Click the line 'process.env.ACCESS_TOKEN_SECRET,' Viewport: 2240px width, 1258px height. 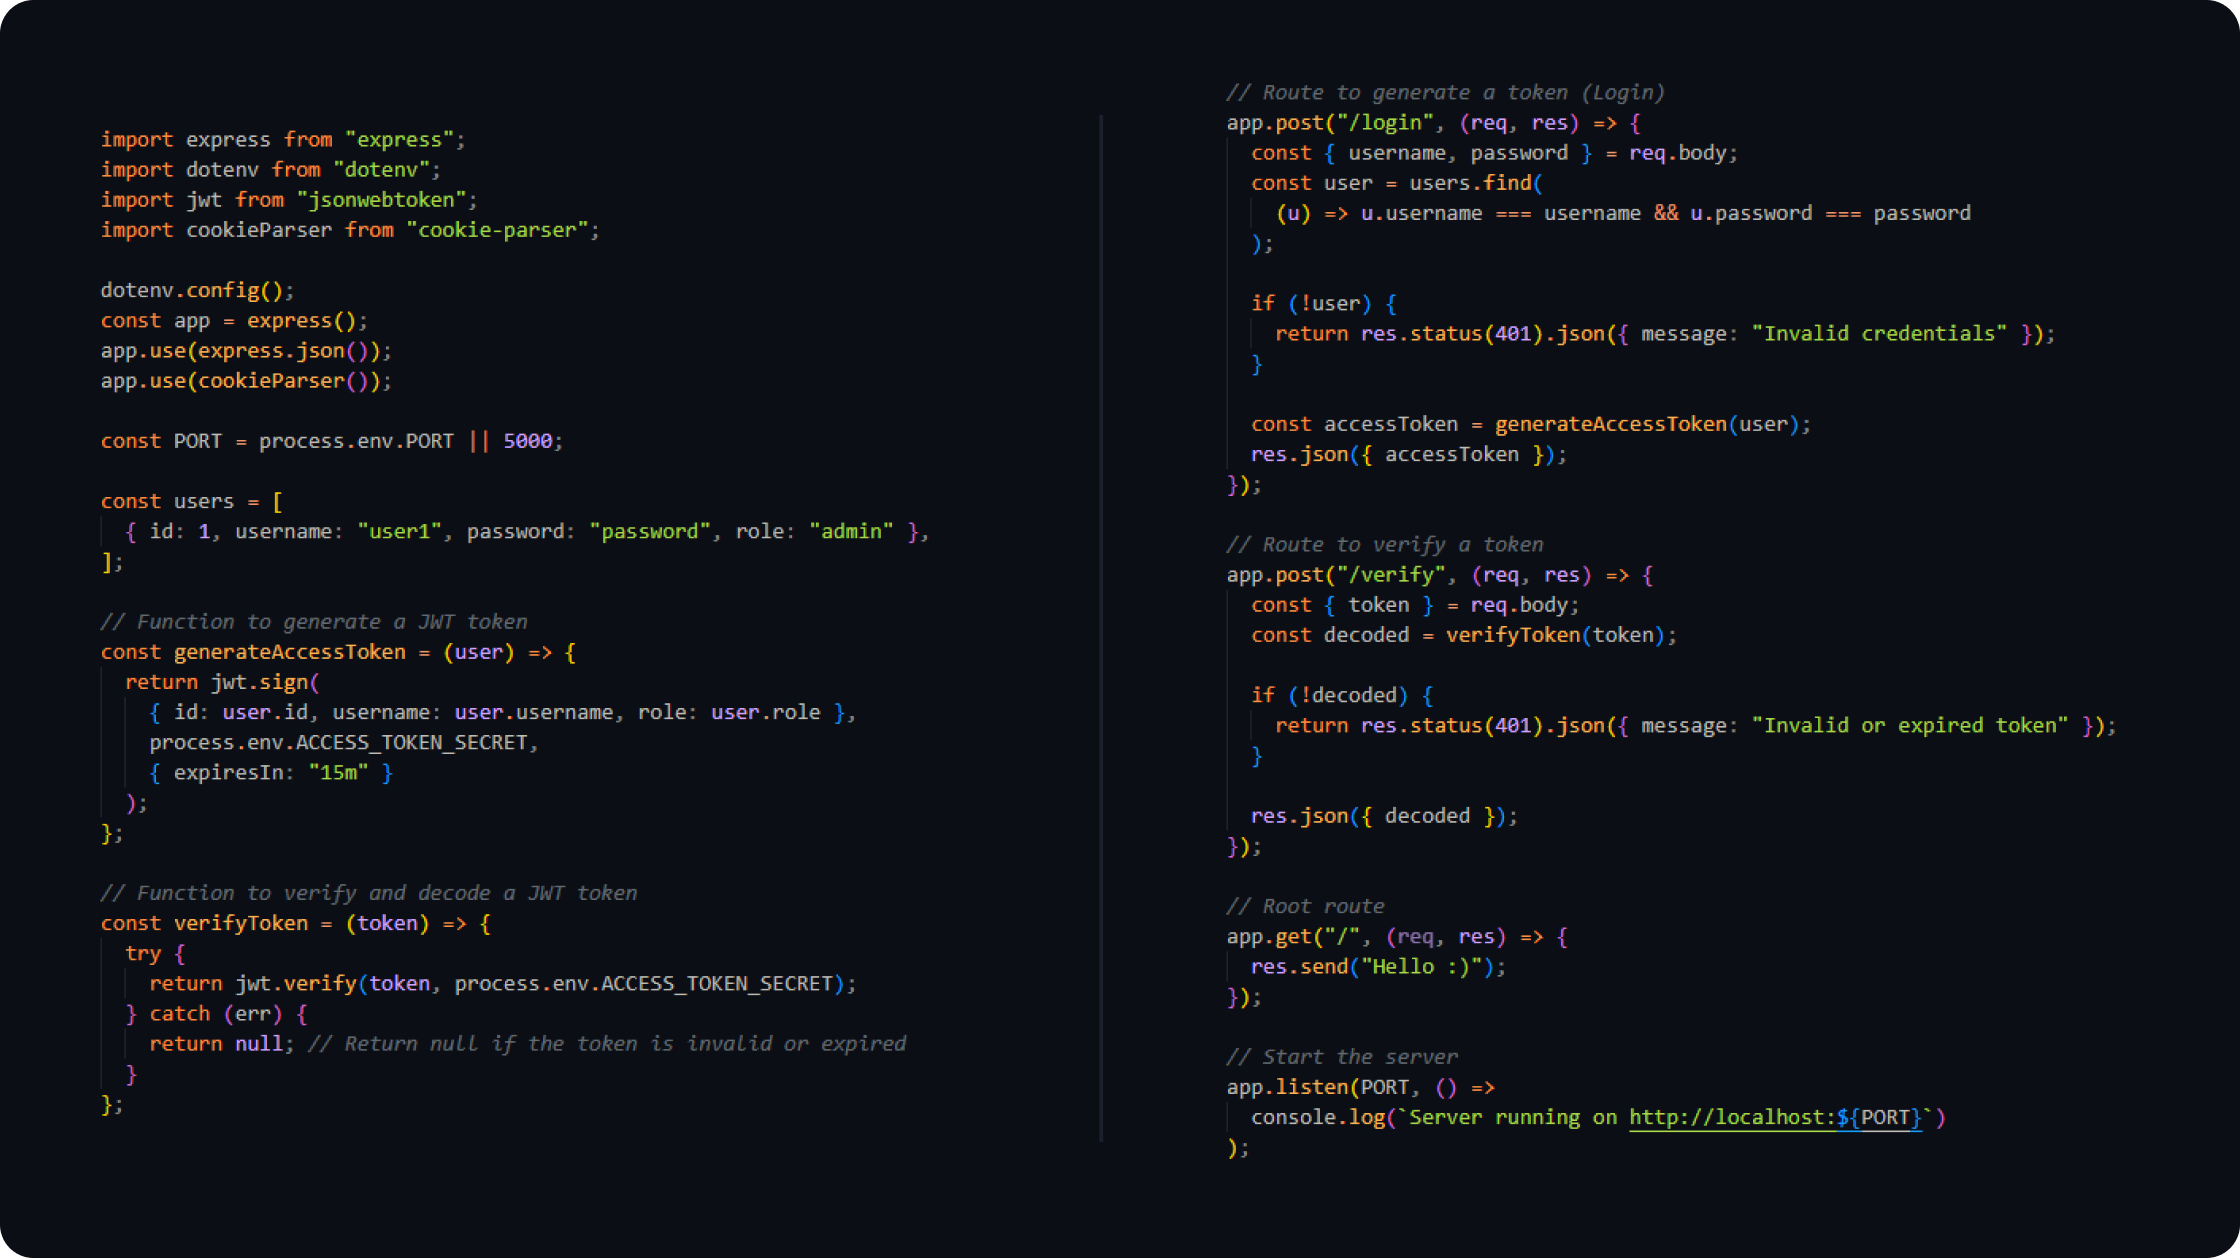[344, 742]
